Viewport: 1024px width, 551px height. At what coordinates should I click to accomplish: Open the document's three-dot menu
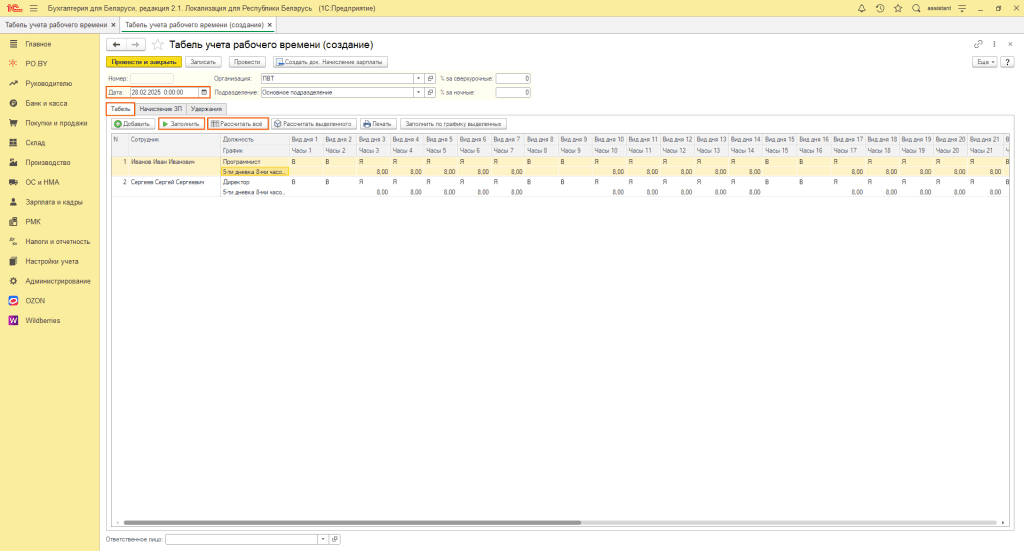[994, 44]
